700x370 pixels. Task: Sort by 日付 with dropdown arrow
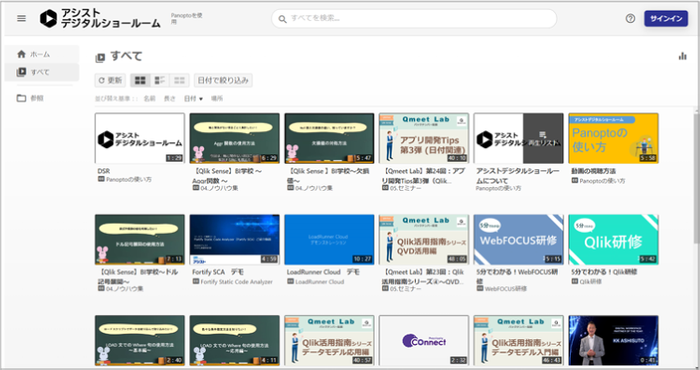[x=193, y=99]
